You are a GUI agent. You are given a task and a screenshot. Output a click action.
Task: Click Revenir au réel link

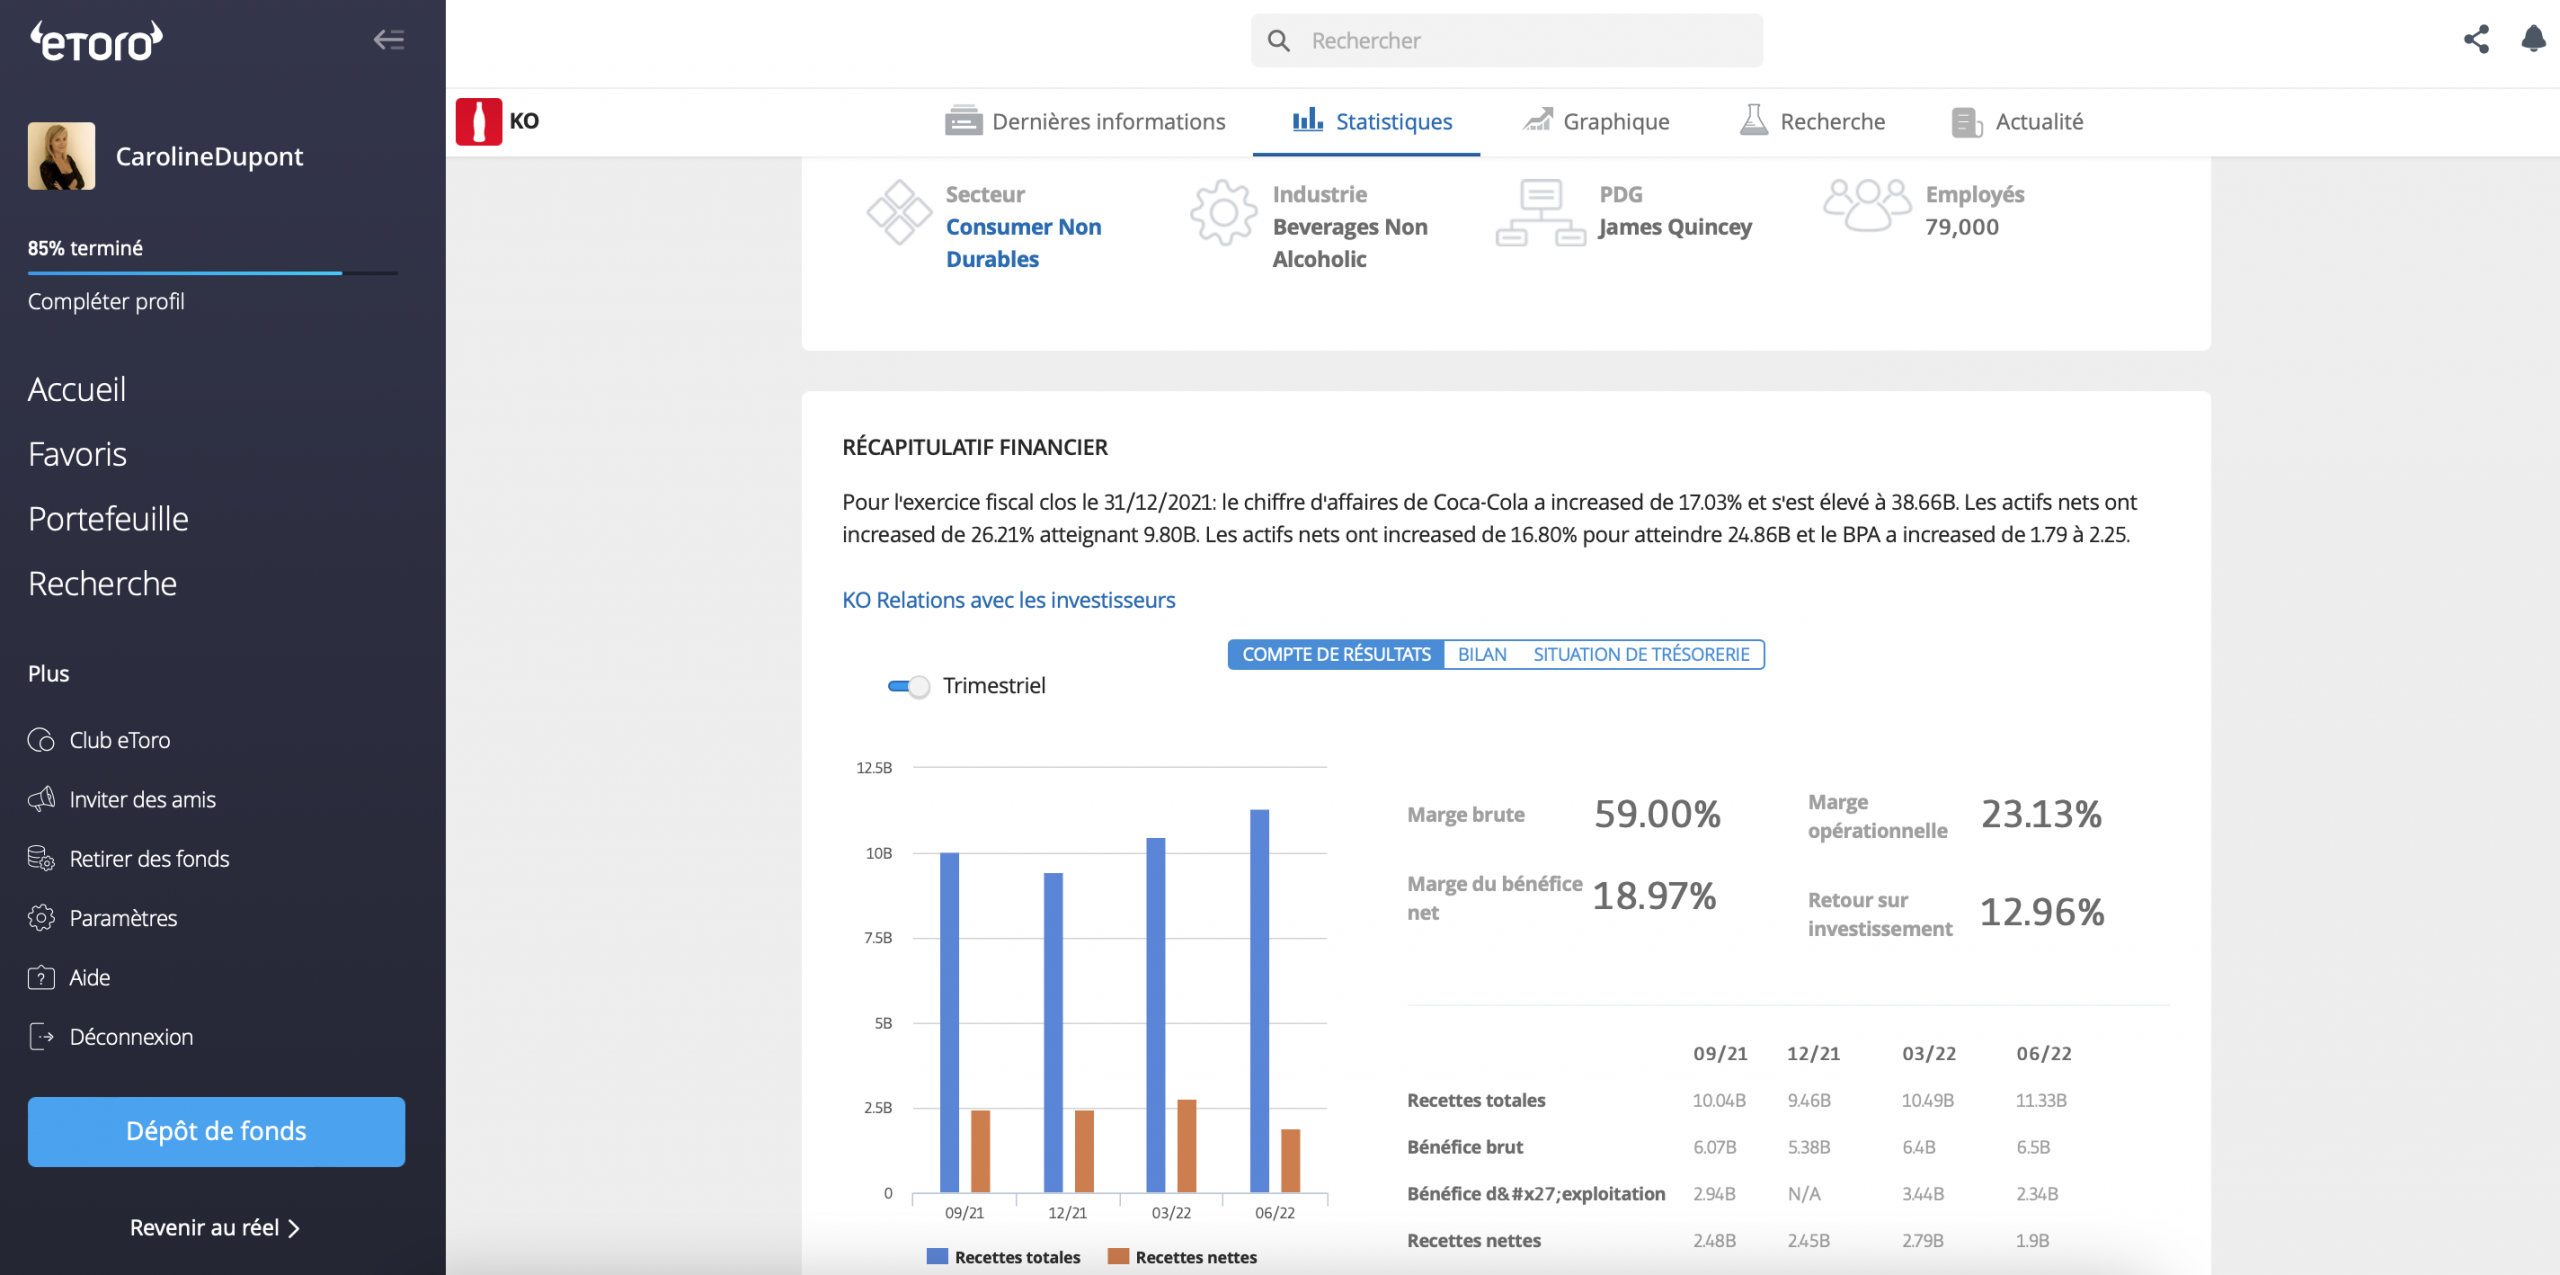point(215,1228)
